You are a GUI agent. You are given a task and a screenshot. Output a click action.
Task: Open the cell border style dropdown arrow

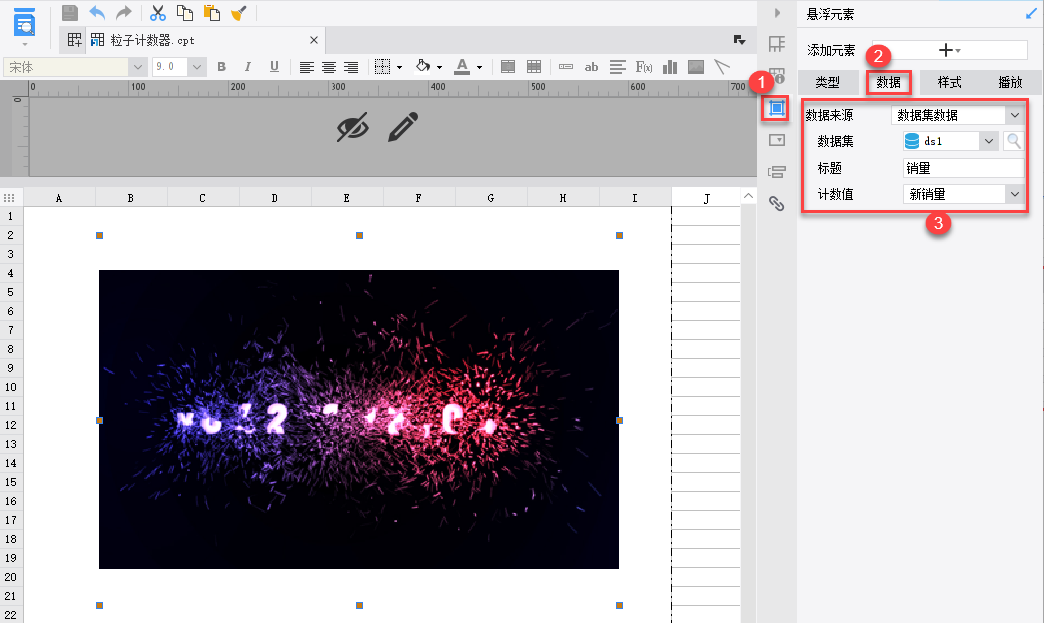coord(399,67)
